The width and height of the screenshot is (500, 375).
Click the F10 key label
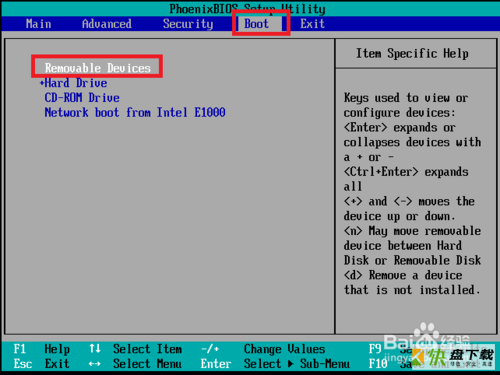[378, 364]
